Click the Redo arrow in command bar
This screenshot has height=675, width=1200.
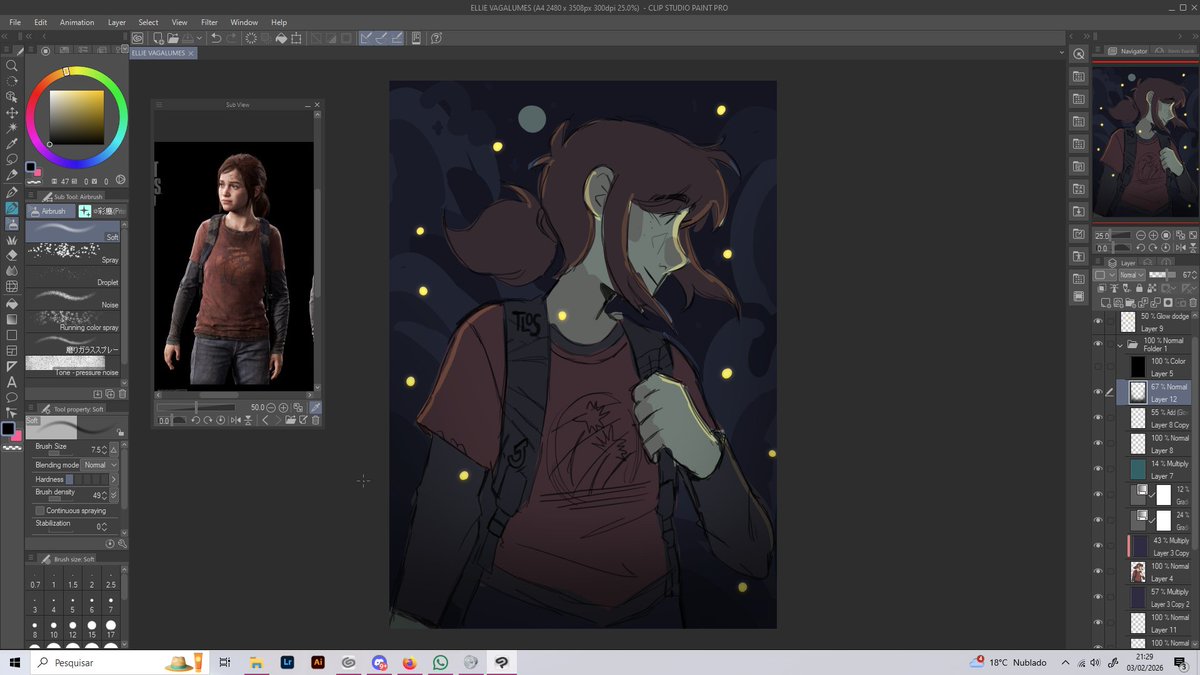(x=232, y=38)
